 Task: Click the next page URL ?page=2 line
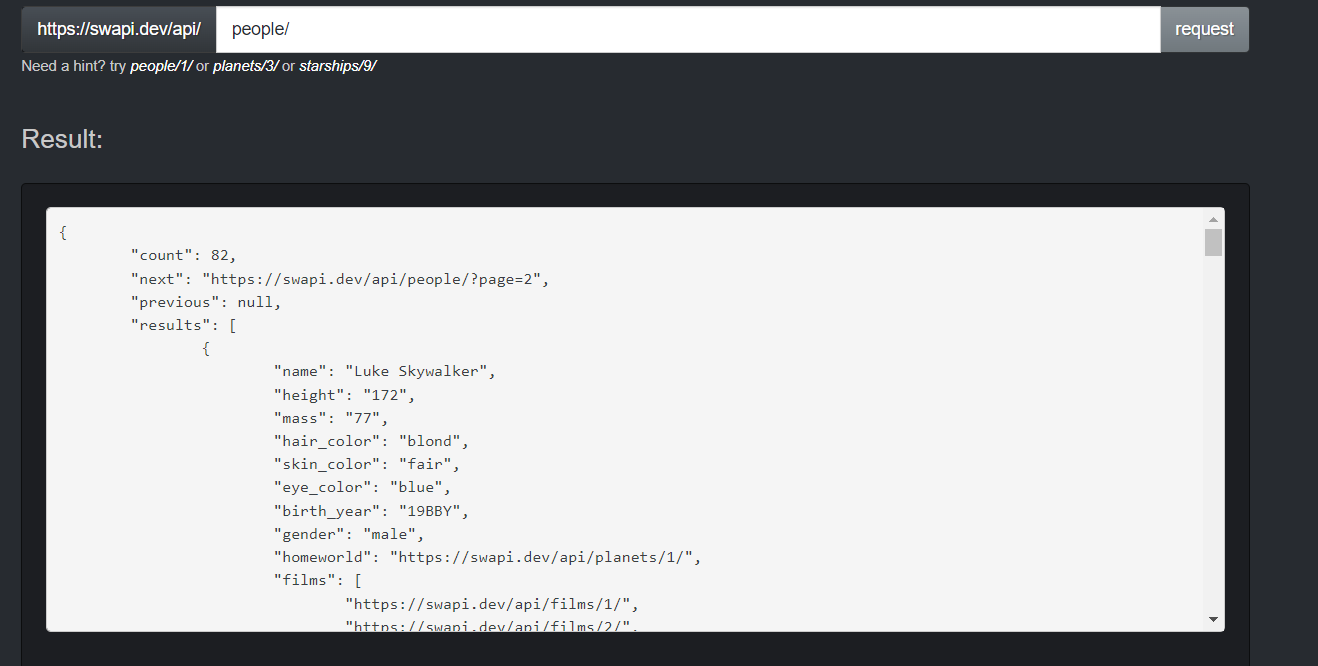(340, 279)
